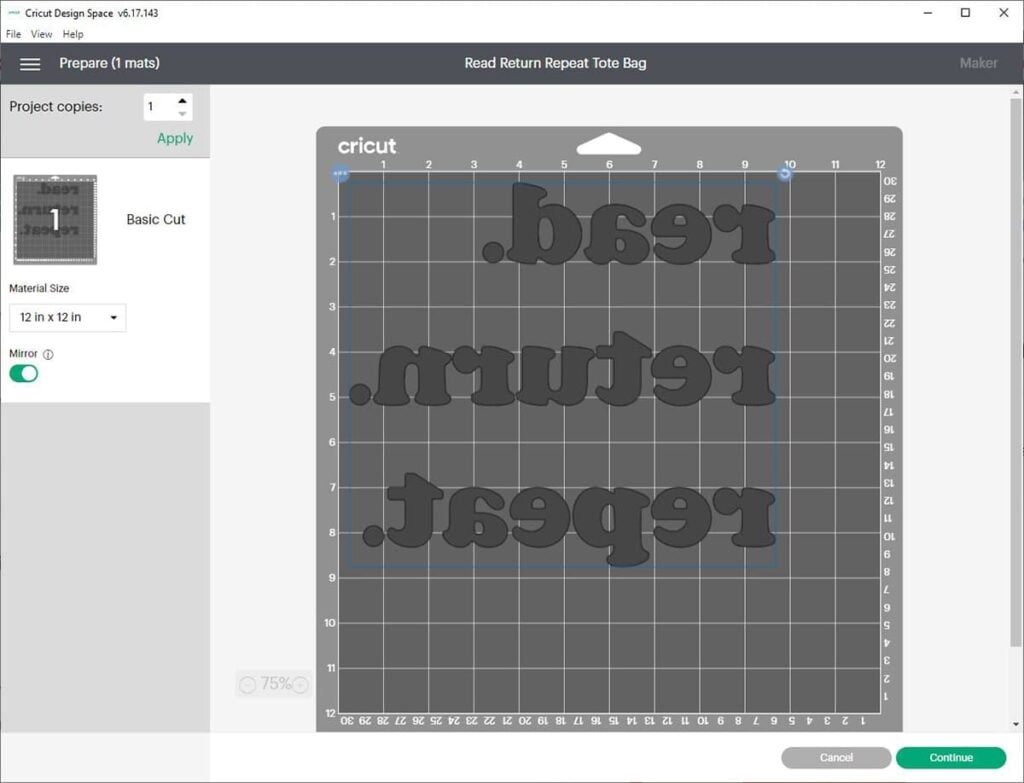
Task: Decrease project copies with the down arrow
Action: click(182, 114)
